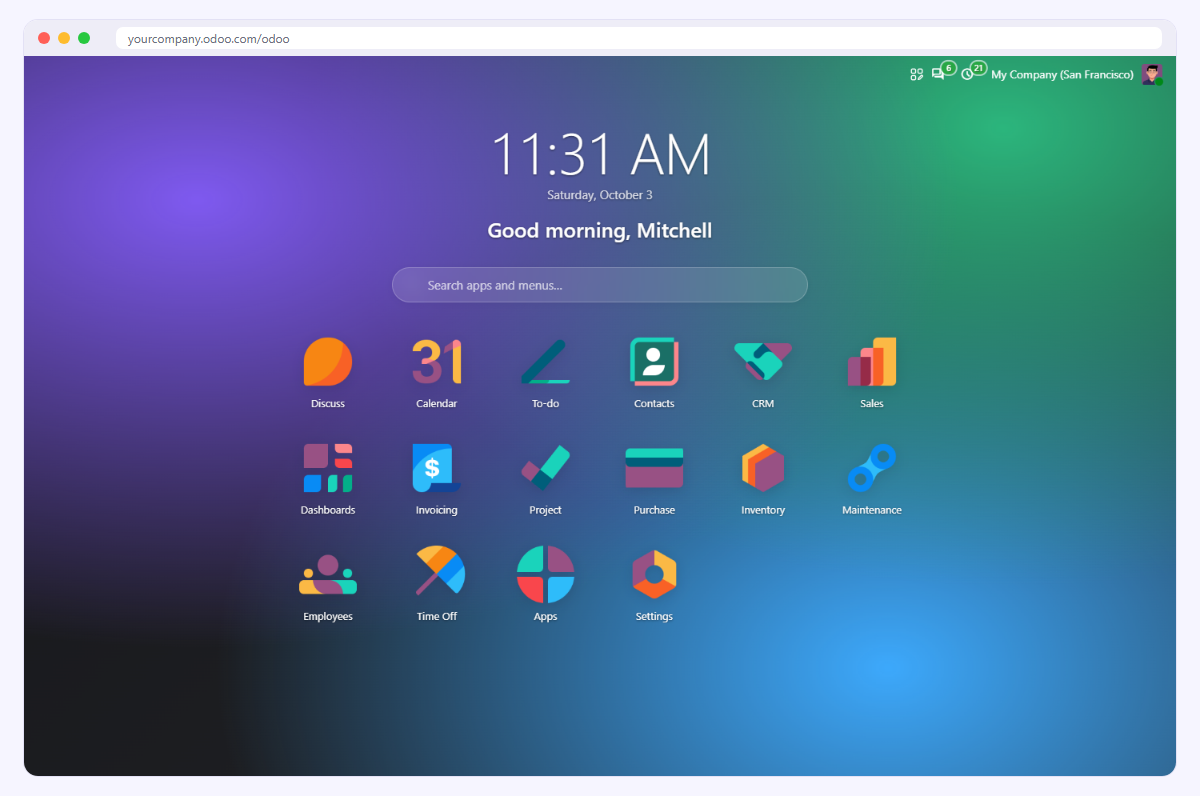Viewport: 1200px width, 796px height.
Task: Click the home menu customization icon
Action: tap(916, 74)
